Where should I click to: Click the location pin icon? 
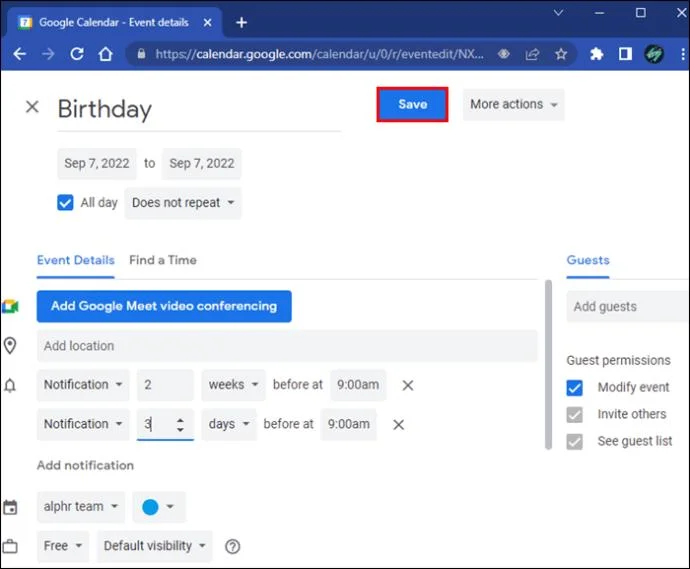point(10,346)
